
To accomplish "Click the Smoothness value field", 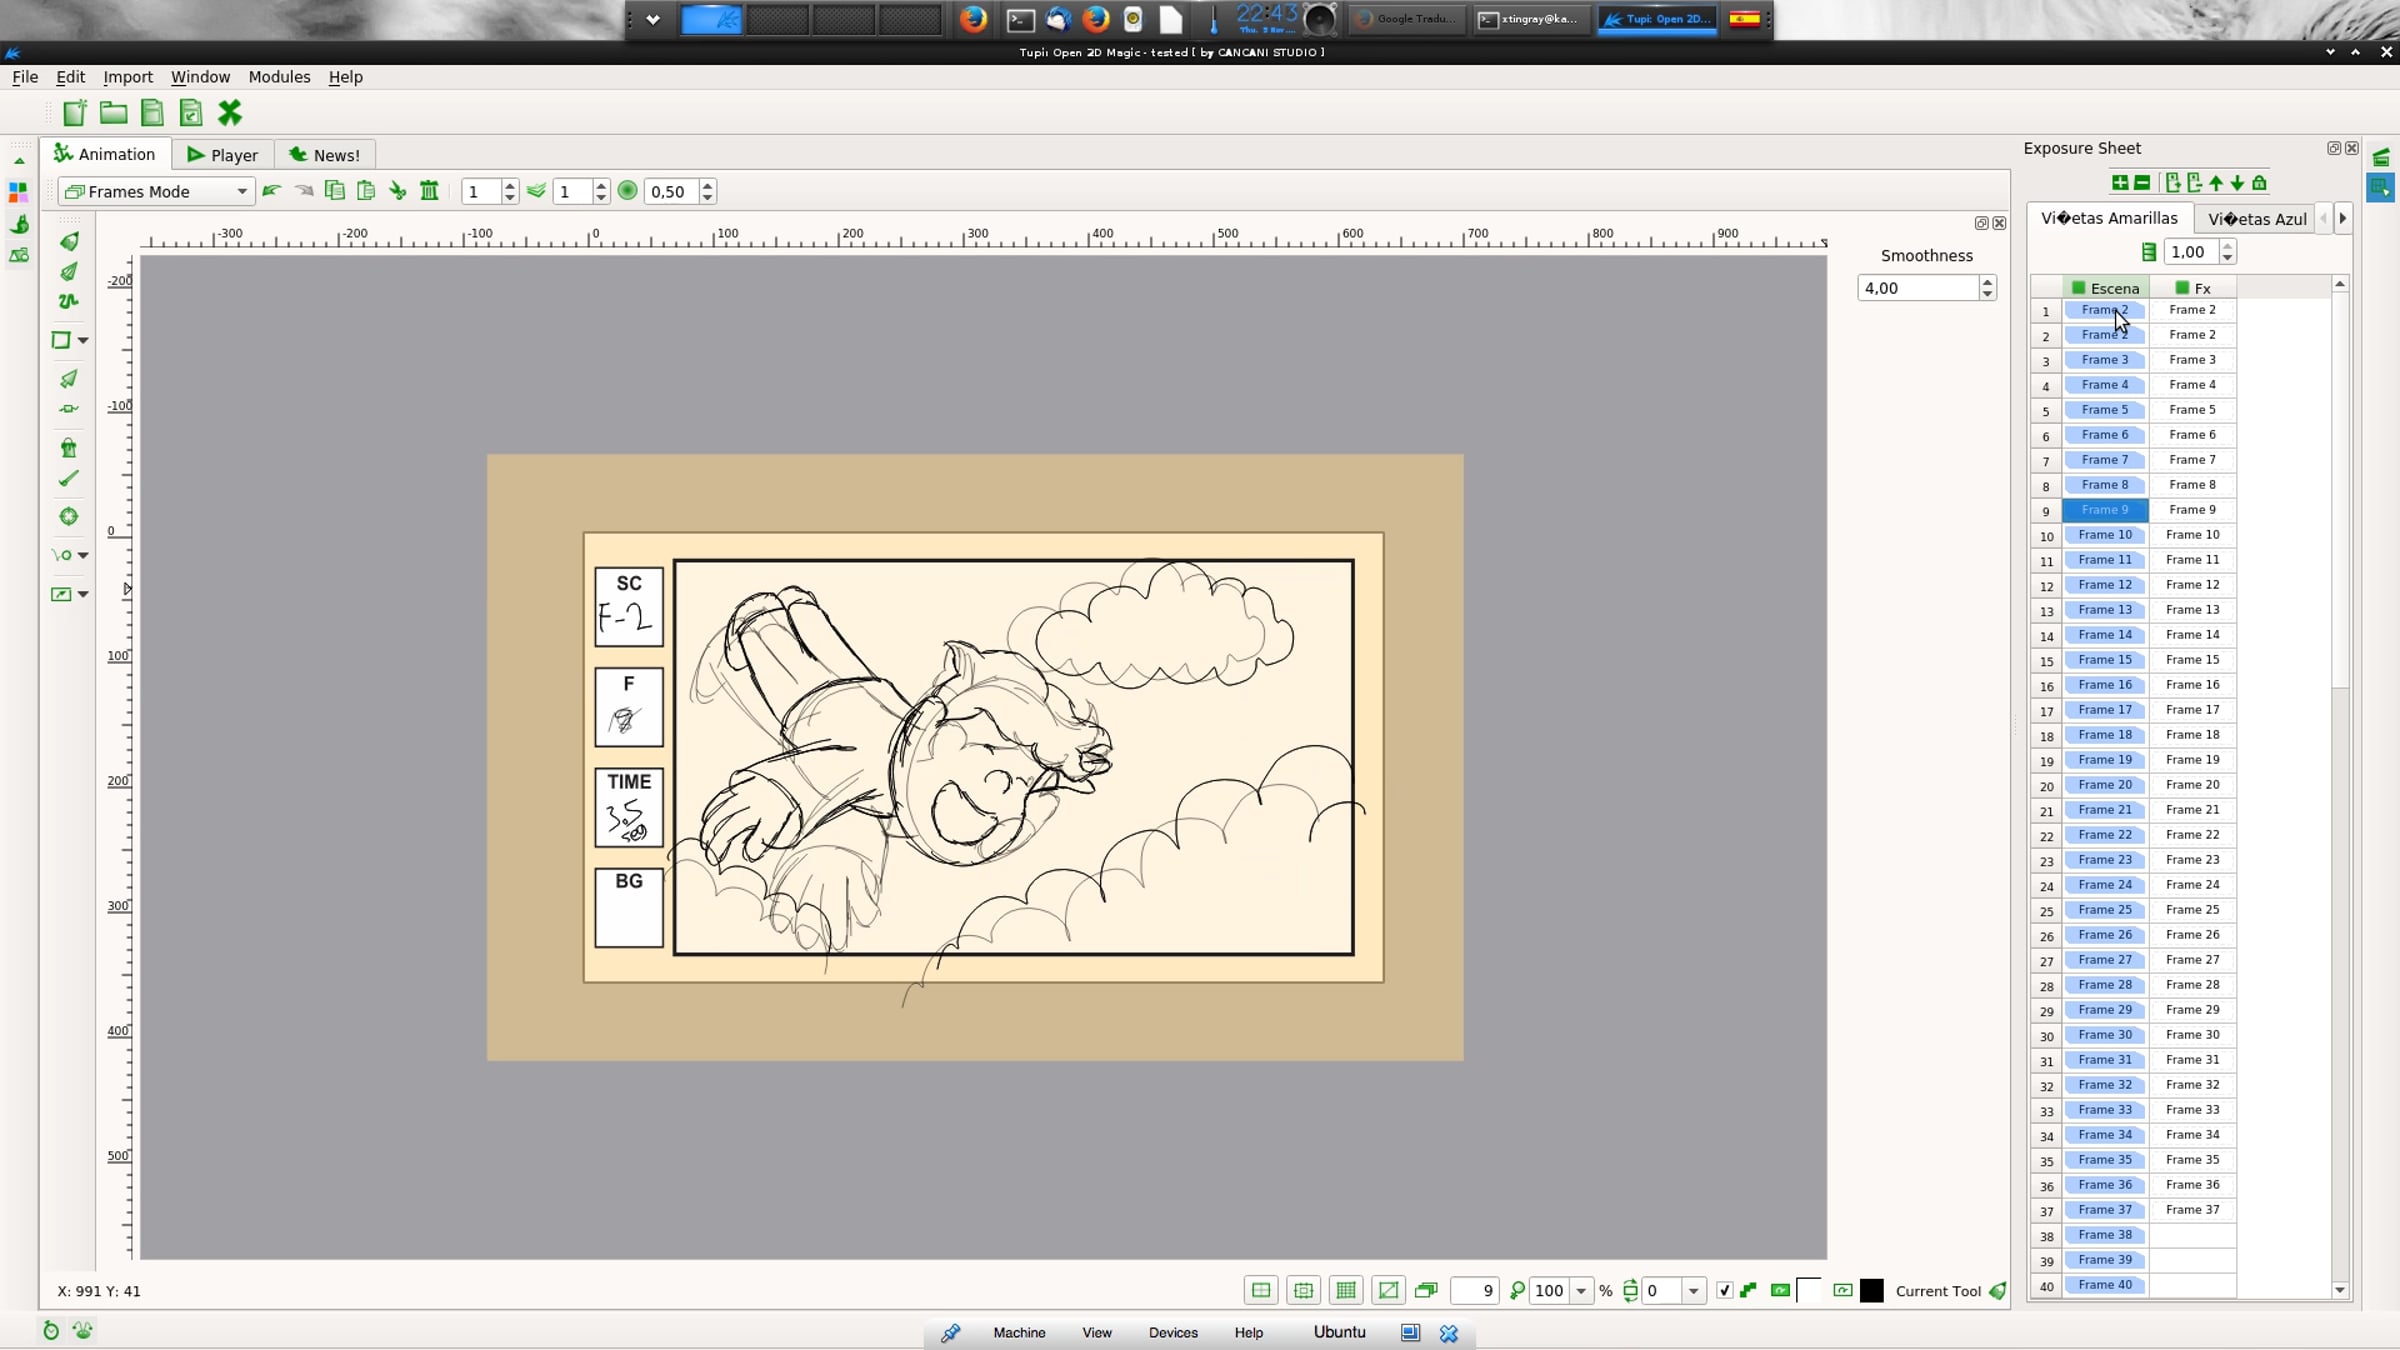I will coord(1916,288).
